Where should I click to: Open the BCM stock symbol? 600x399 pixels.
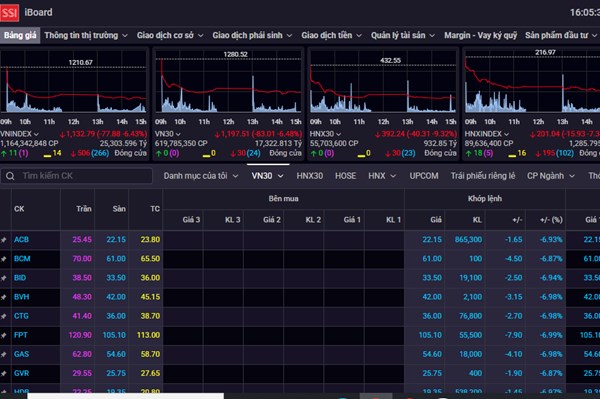click(22, 259)
